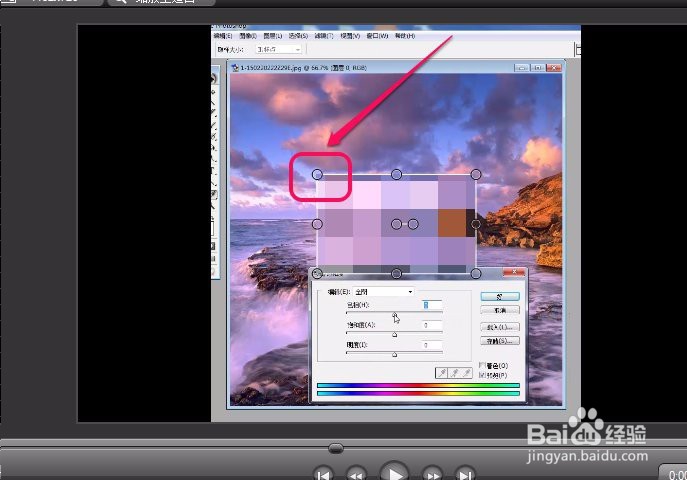This screenshot has width=687, height=480.
Task: Open the 窗口(W) menu in Photoshop
Action: [x=377, y=36]
